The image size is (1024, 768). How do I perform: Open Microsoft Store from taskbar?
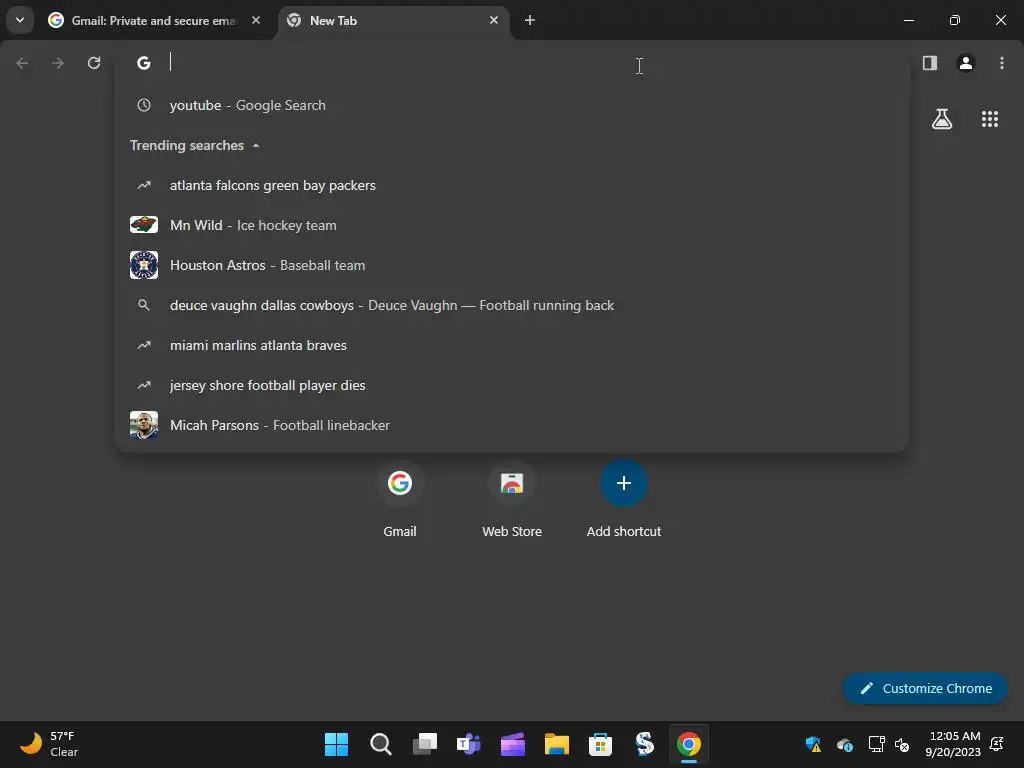600,744
